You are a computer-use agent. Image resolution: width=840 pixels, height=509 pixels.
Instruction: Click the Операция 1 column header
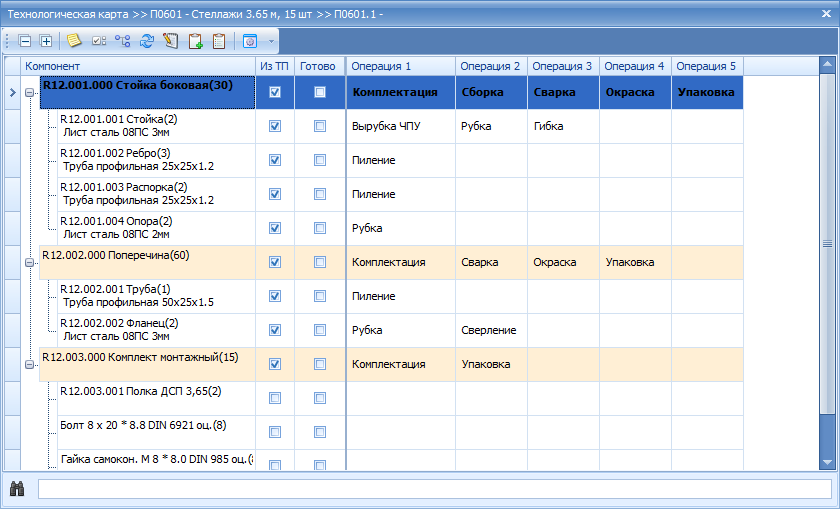point(401,66)
